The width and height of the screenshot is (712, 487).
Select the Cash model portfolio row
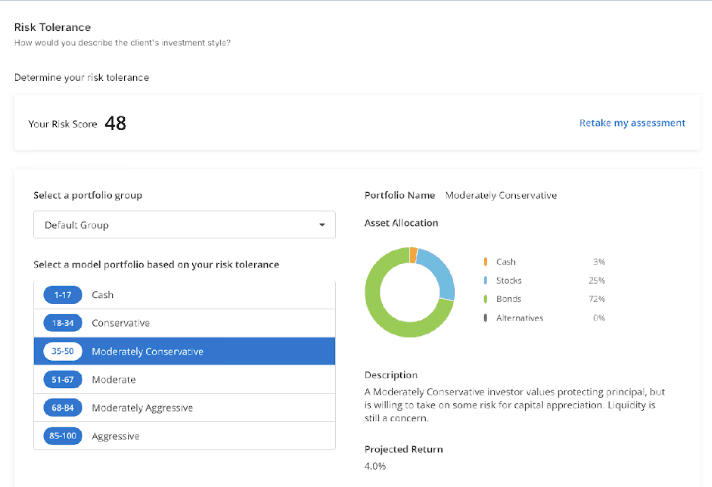click(184, 295)
